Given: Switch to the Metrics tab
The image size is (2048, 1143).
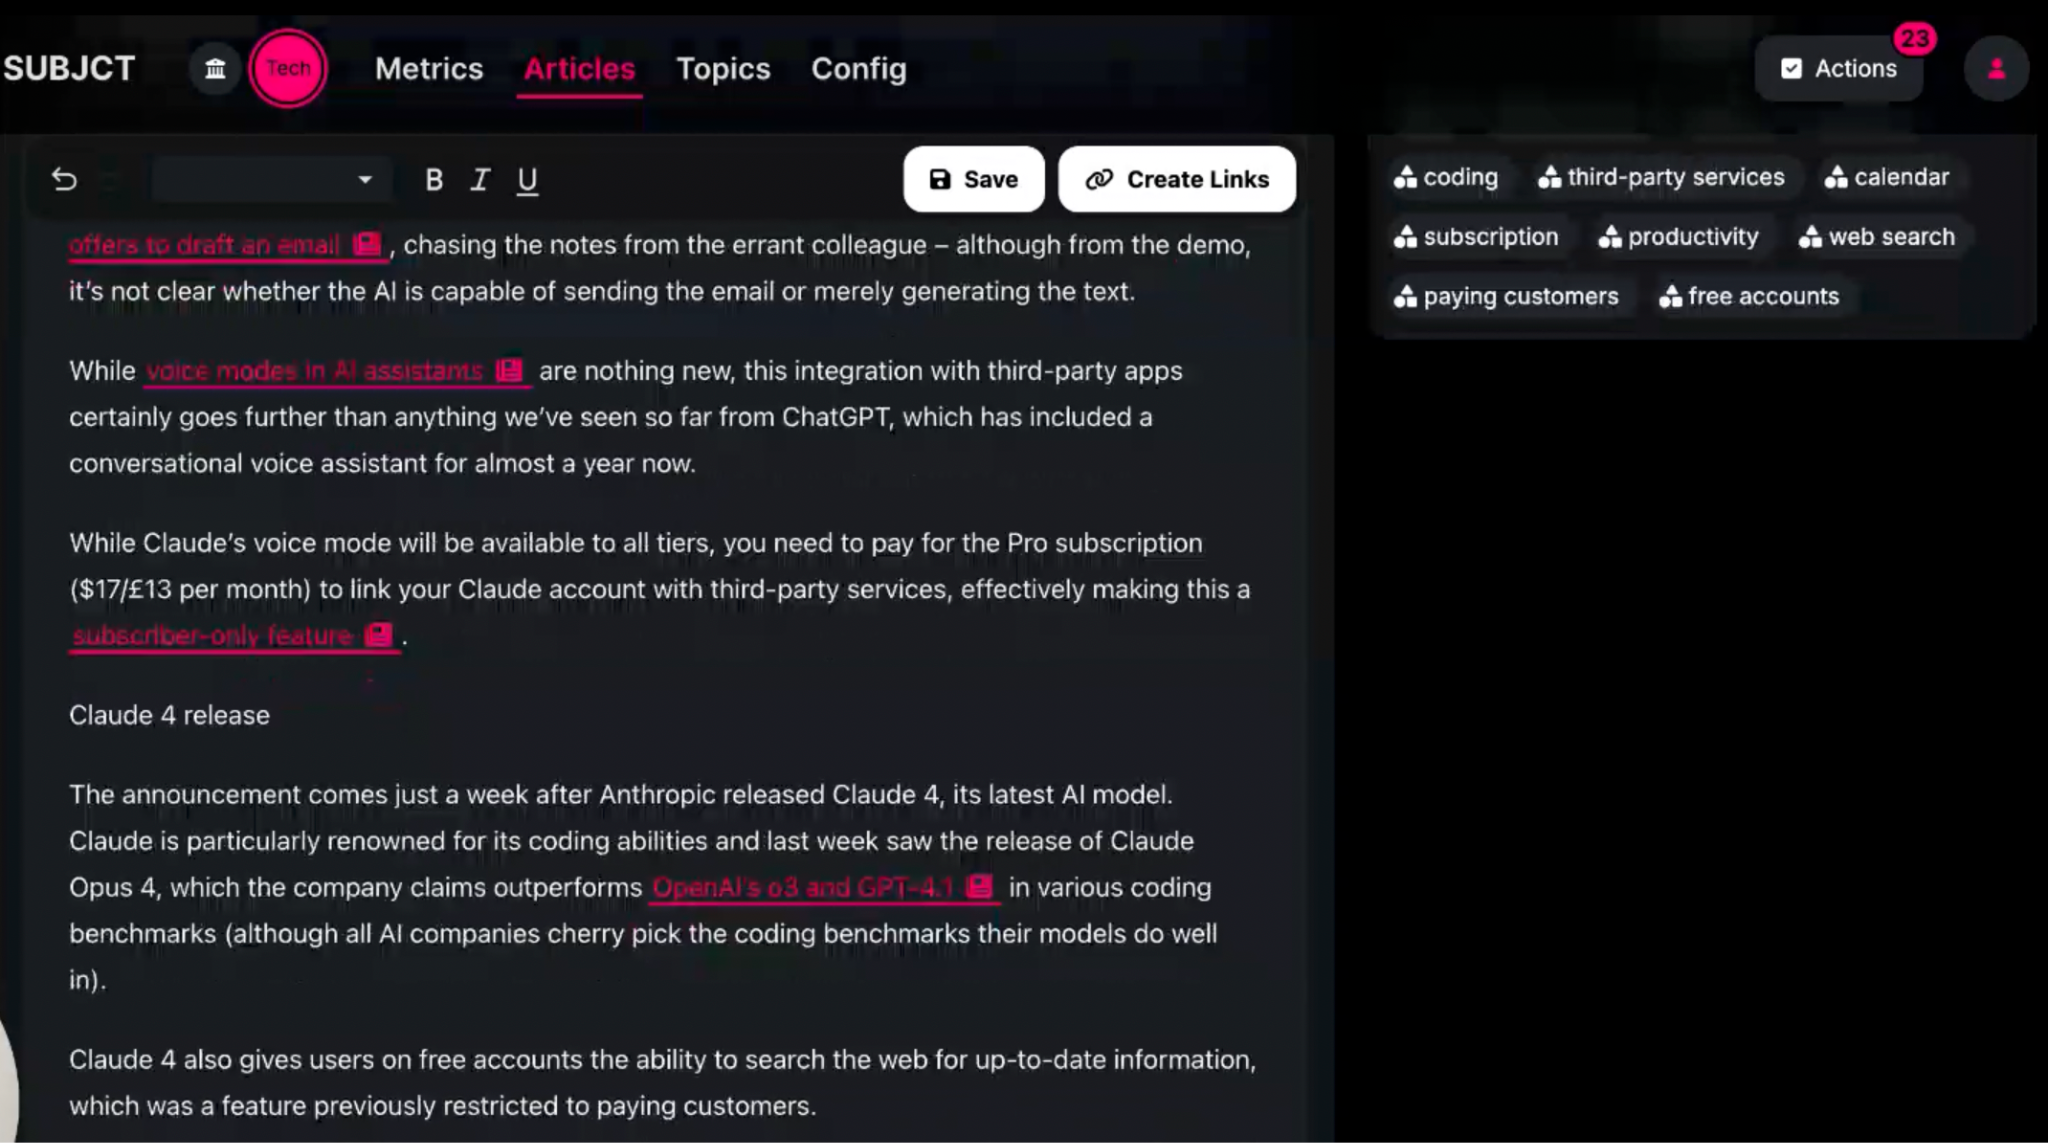Looking at the screenshot, I should point(429,68).
